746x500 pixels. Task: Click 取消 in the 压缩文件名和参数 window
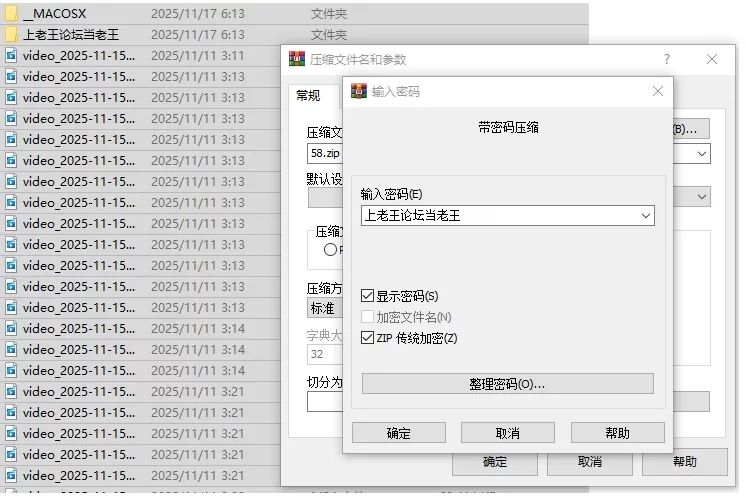point(590,462)
